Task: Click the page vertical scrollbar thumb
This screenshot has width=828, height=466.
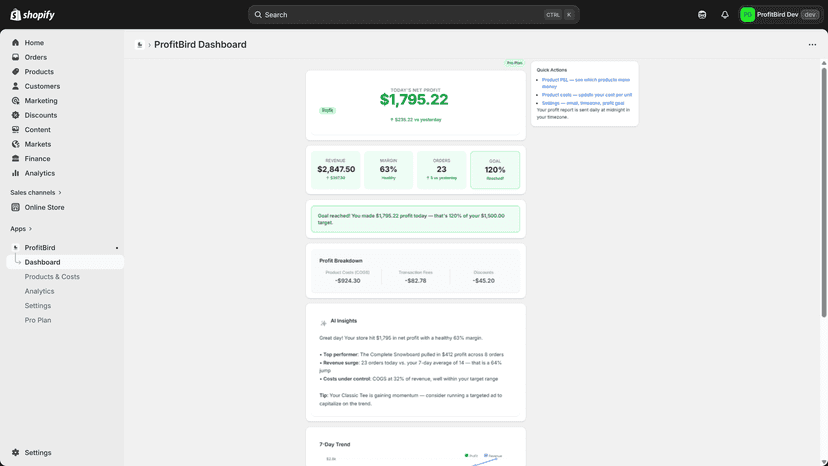Action: pos(824,193)
